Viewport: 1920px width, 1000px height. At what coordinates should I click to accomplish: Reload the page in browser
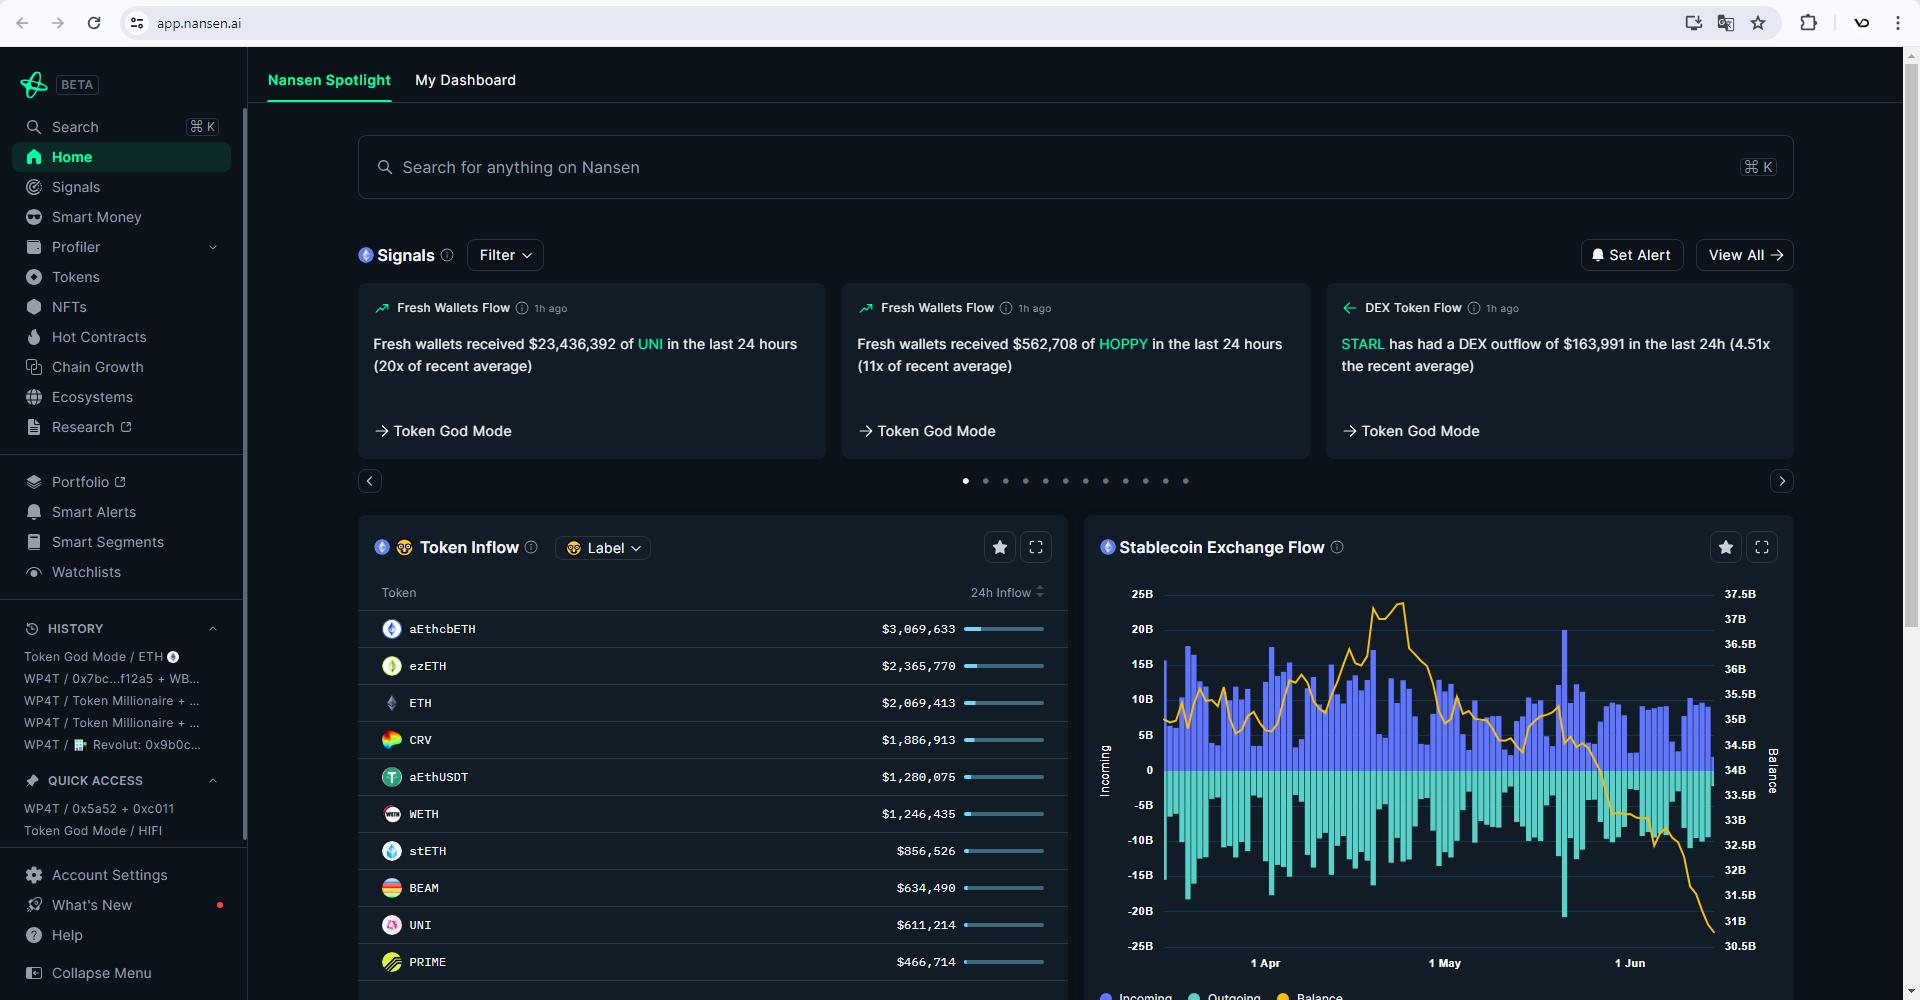(x=94, y=23)
